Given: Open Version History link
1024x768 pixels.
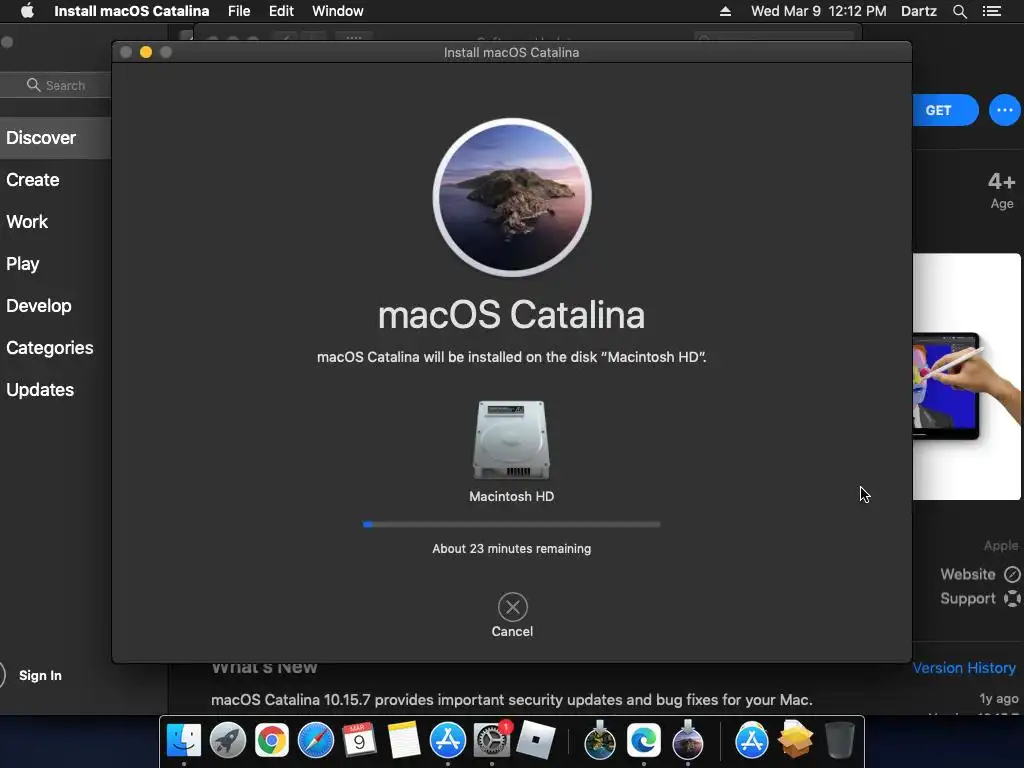Looking at the screenshot, I should tap(964, 667).
